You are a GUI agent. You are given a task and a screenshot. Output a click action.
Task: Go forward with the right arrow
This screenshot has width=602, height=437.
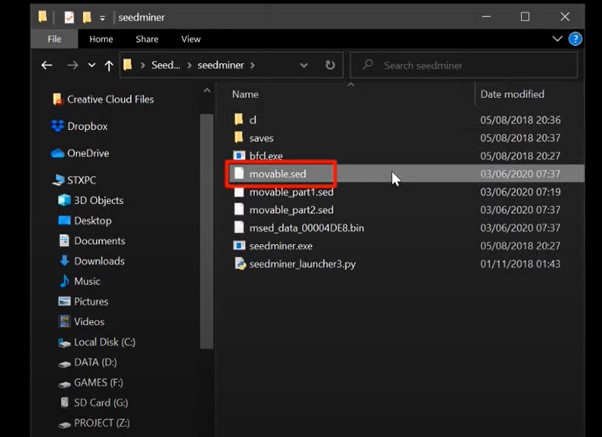click(72, 65)
